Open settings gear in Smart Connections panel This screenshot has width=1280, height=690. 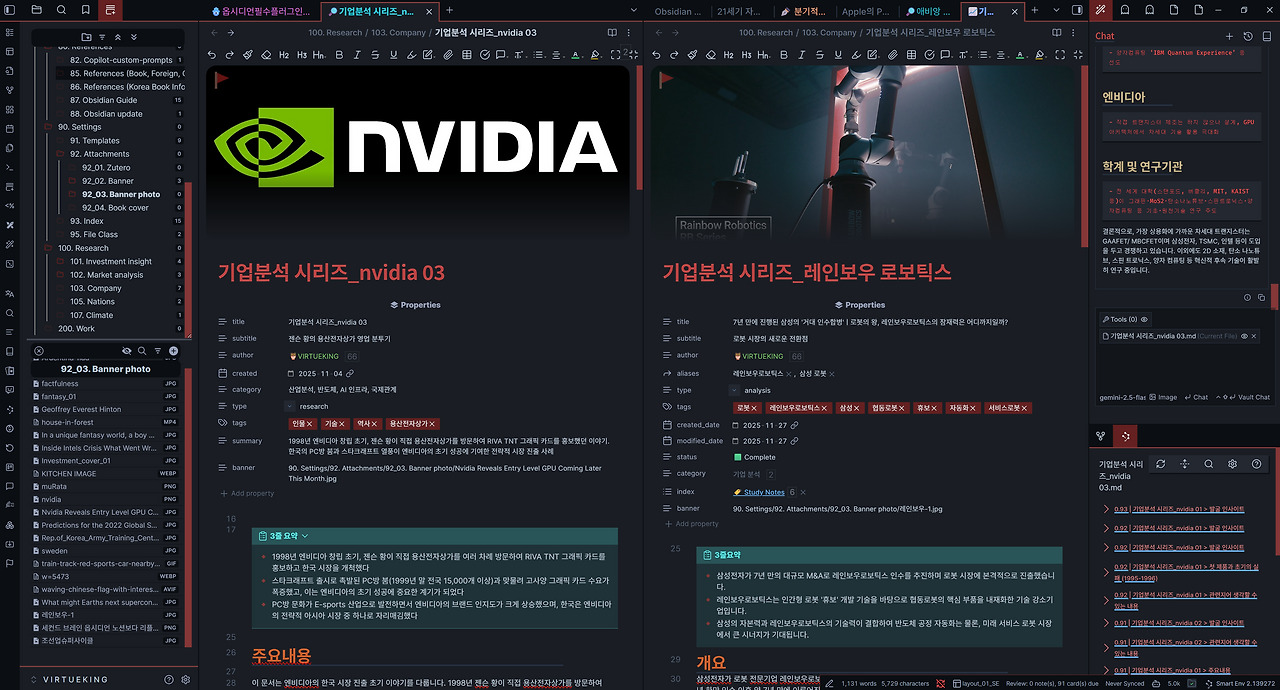1232,464
